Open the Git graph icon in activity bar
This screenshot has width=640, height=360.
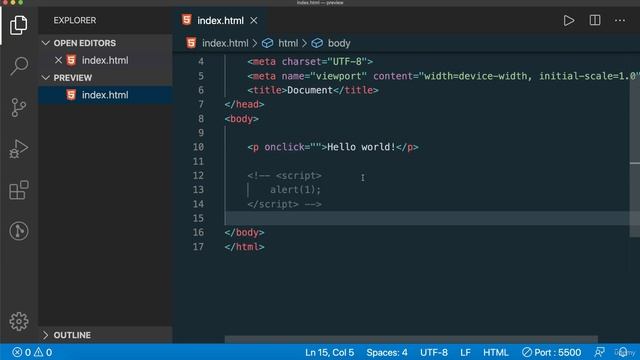tap(19, 231)
